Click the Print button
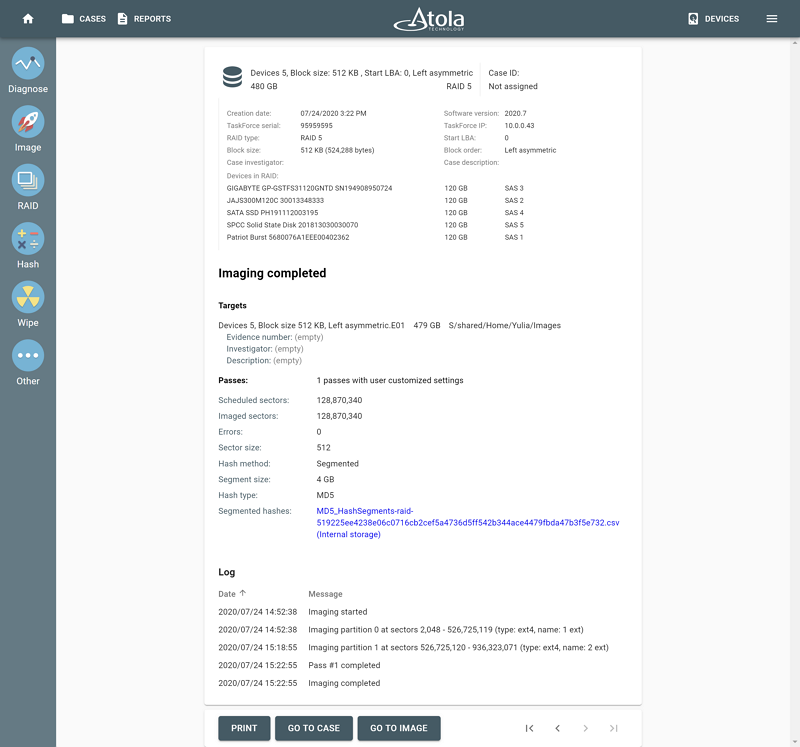The width and height of the screenshot is (800, 747). click(244, 728)
